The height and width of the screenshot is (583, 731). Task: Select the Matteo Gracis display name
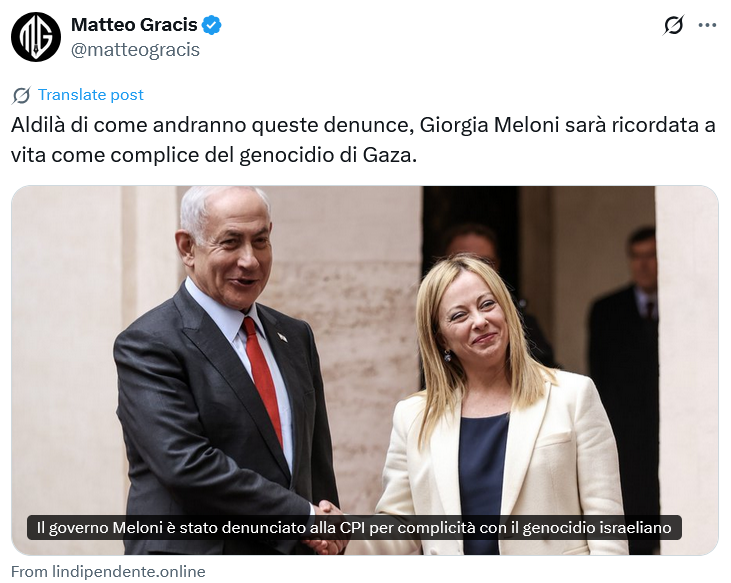(134, 25)
